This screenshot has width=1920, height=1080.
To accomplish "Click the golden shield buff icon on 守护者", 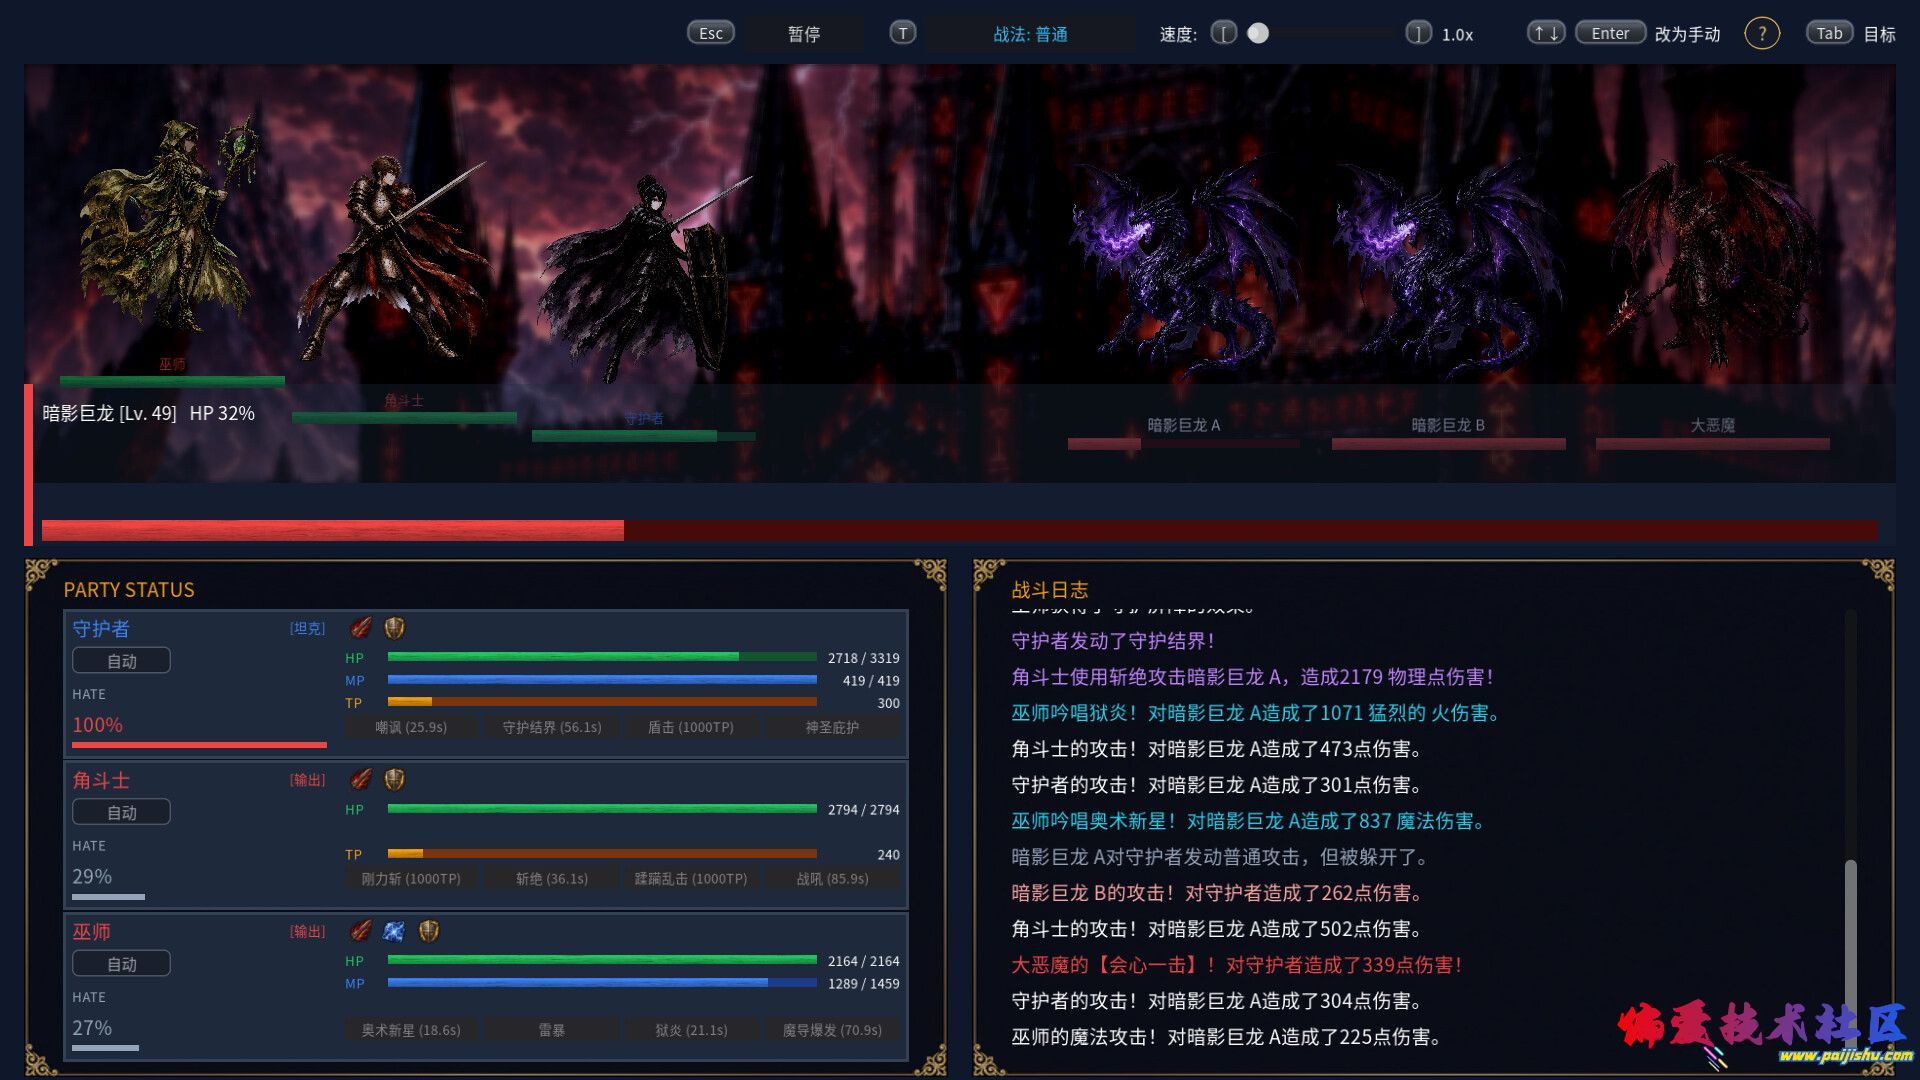I will pyautogui.click(x=395, y=628).
